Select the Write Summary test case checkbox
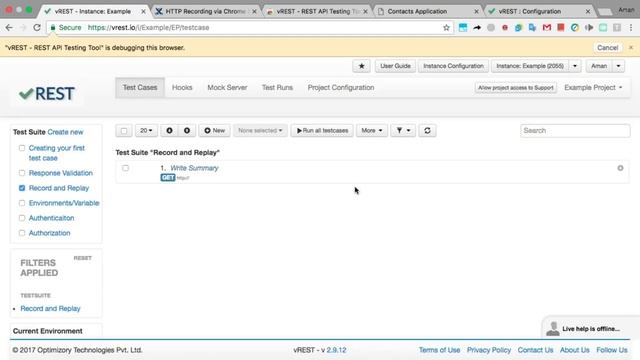 pos(125,168)
